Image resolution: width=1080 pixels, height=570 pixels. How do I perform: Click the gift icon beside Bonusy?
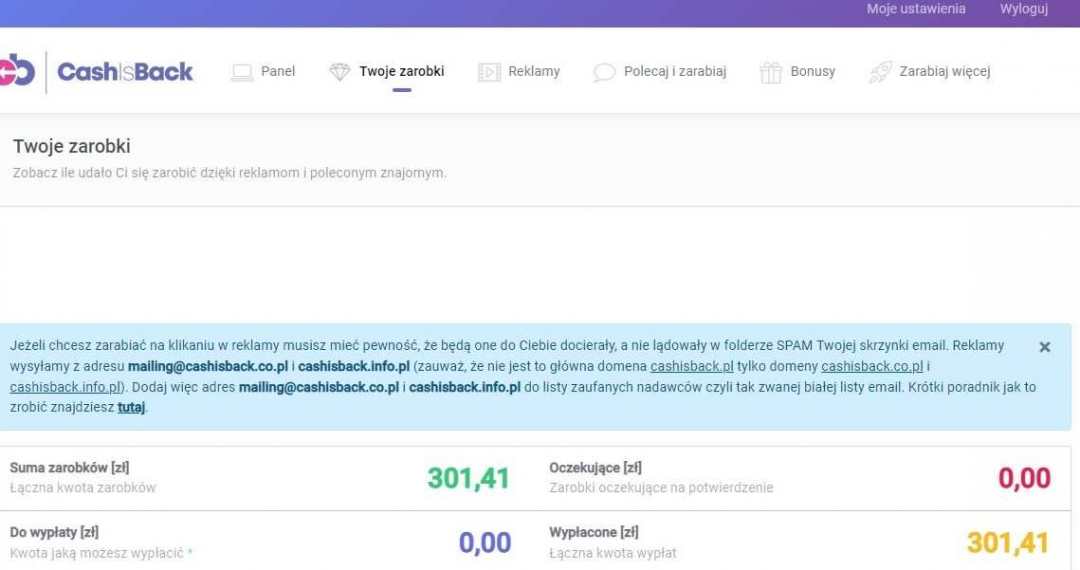[770, 72]
